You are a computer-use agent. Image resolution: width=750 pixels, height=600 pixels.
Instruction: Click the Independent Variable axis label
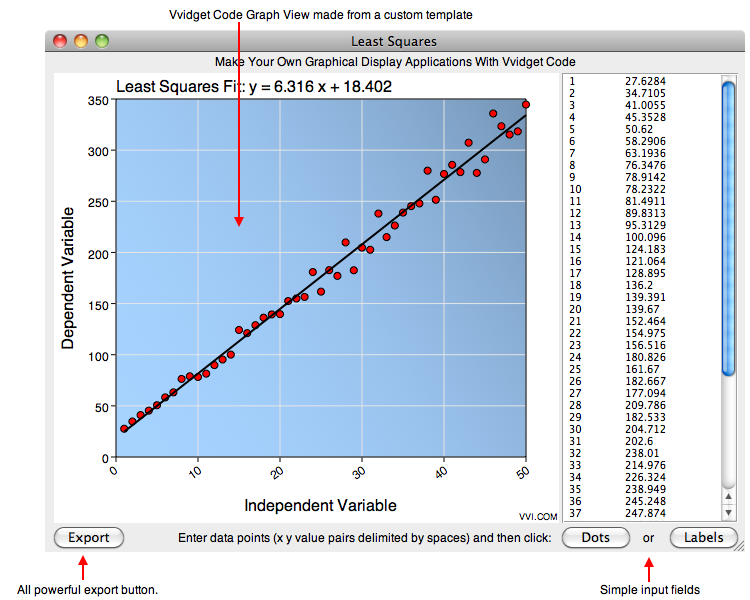point(320,505)
